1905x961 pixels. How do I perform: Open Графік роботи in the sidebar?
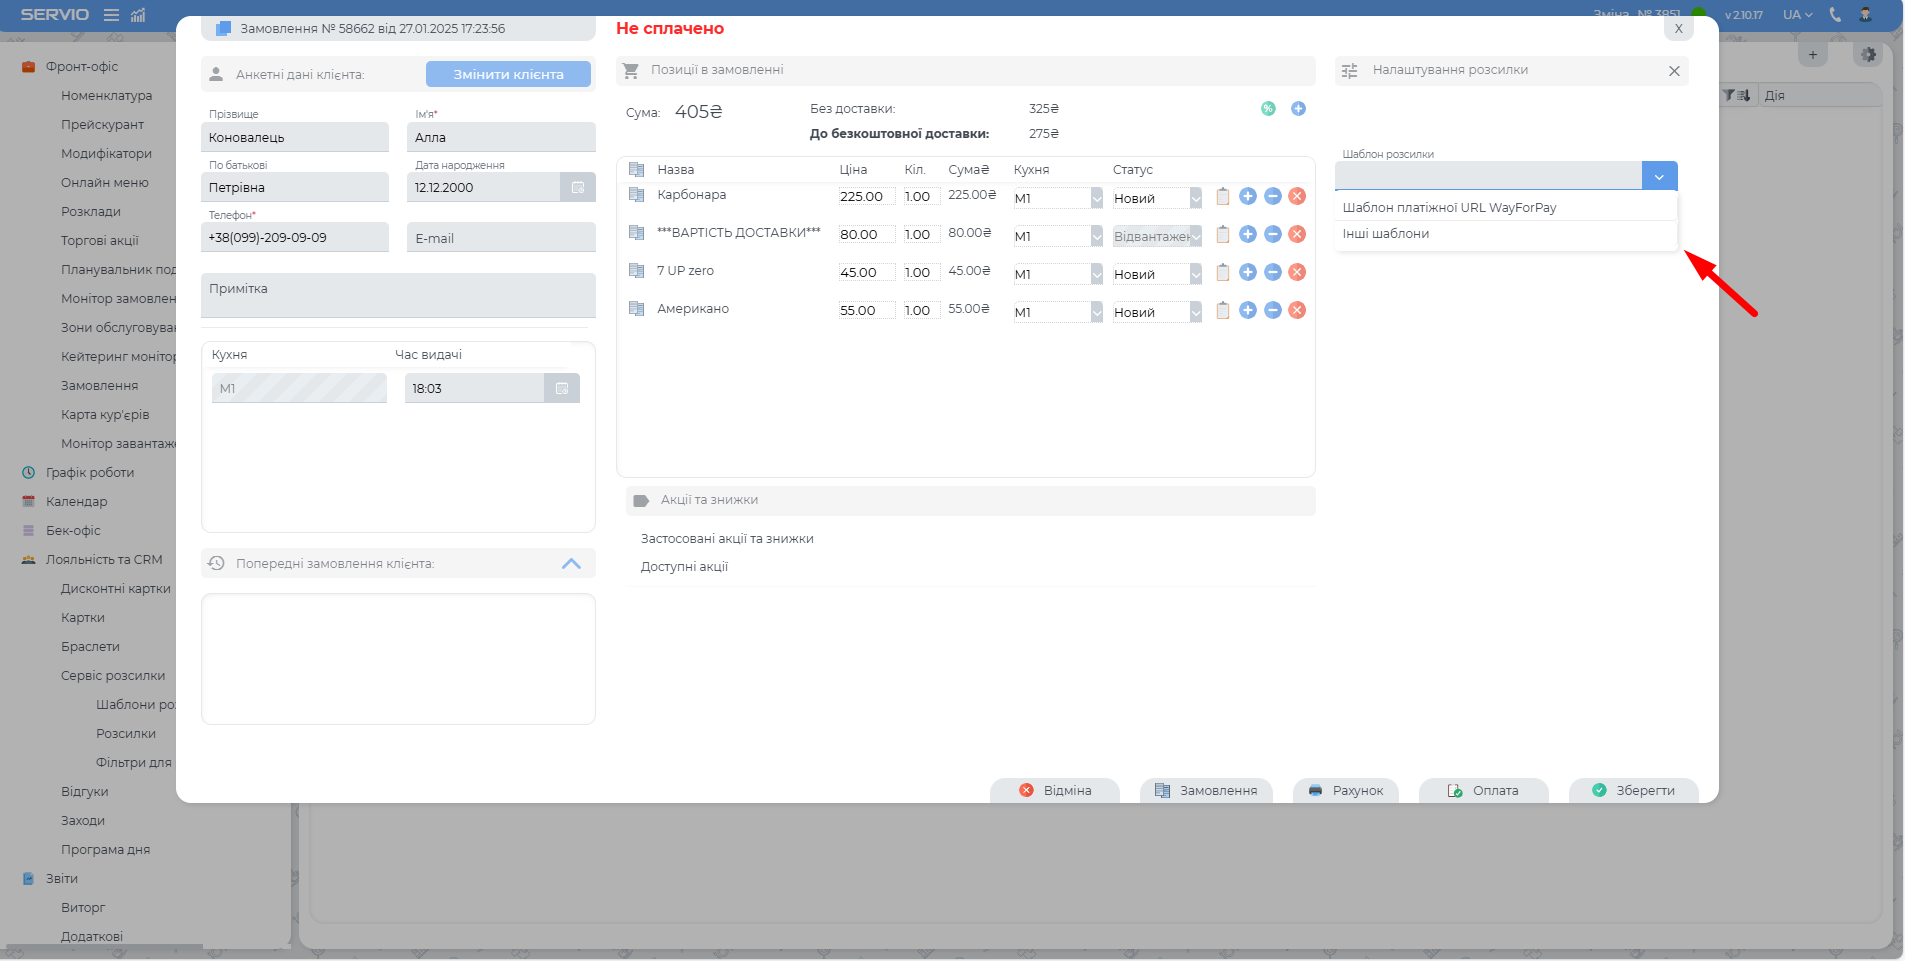[x=89, y=473]
